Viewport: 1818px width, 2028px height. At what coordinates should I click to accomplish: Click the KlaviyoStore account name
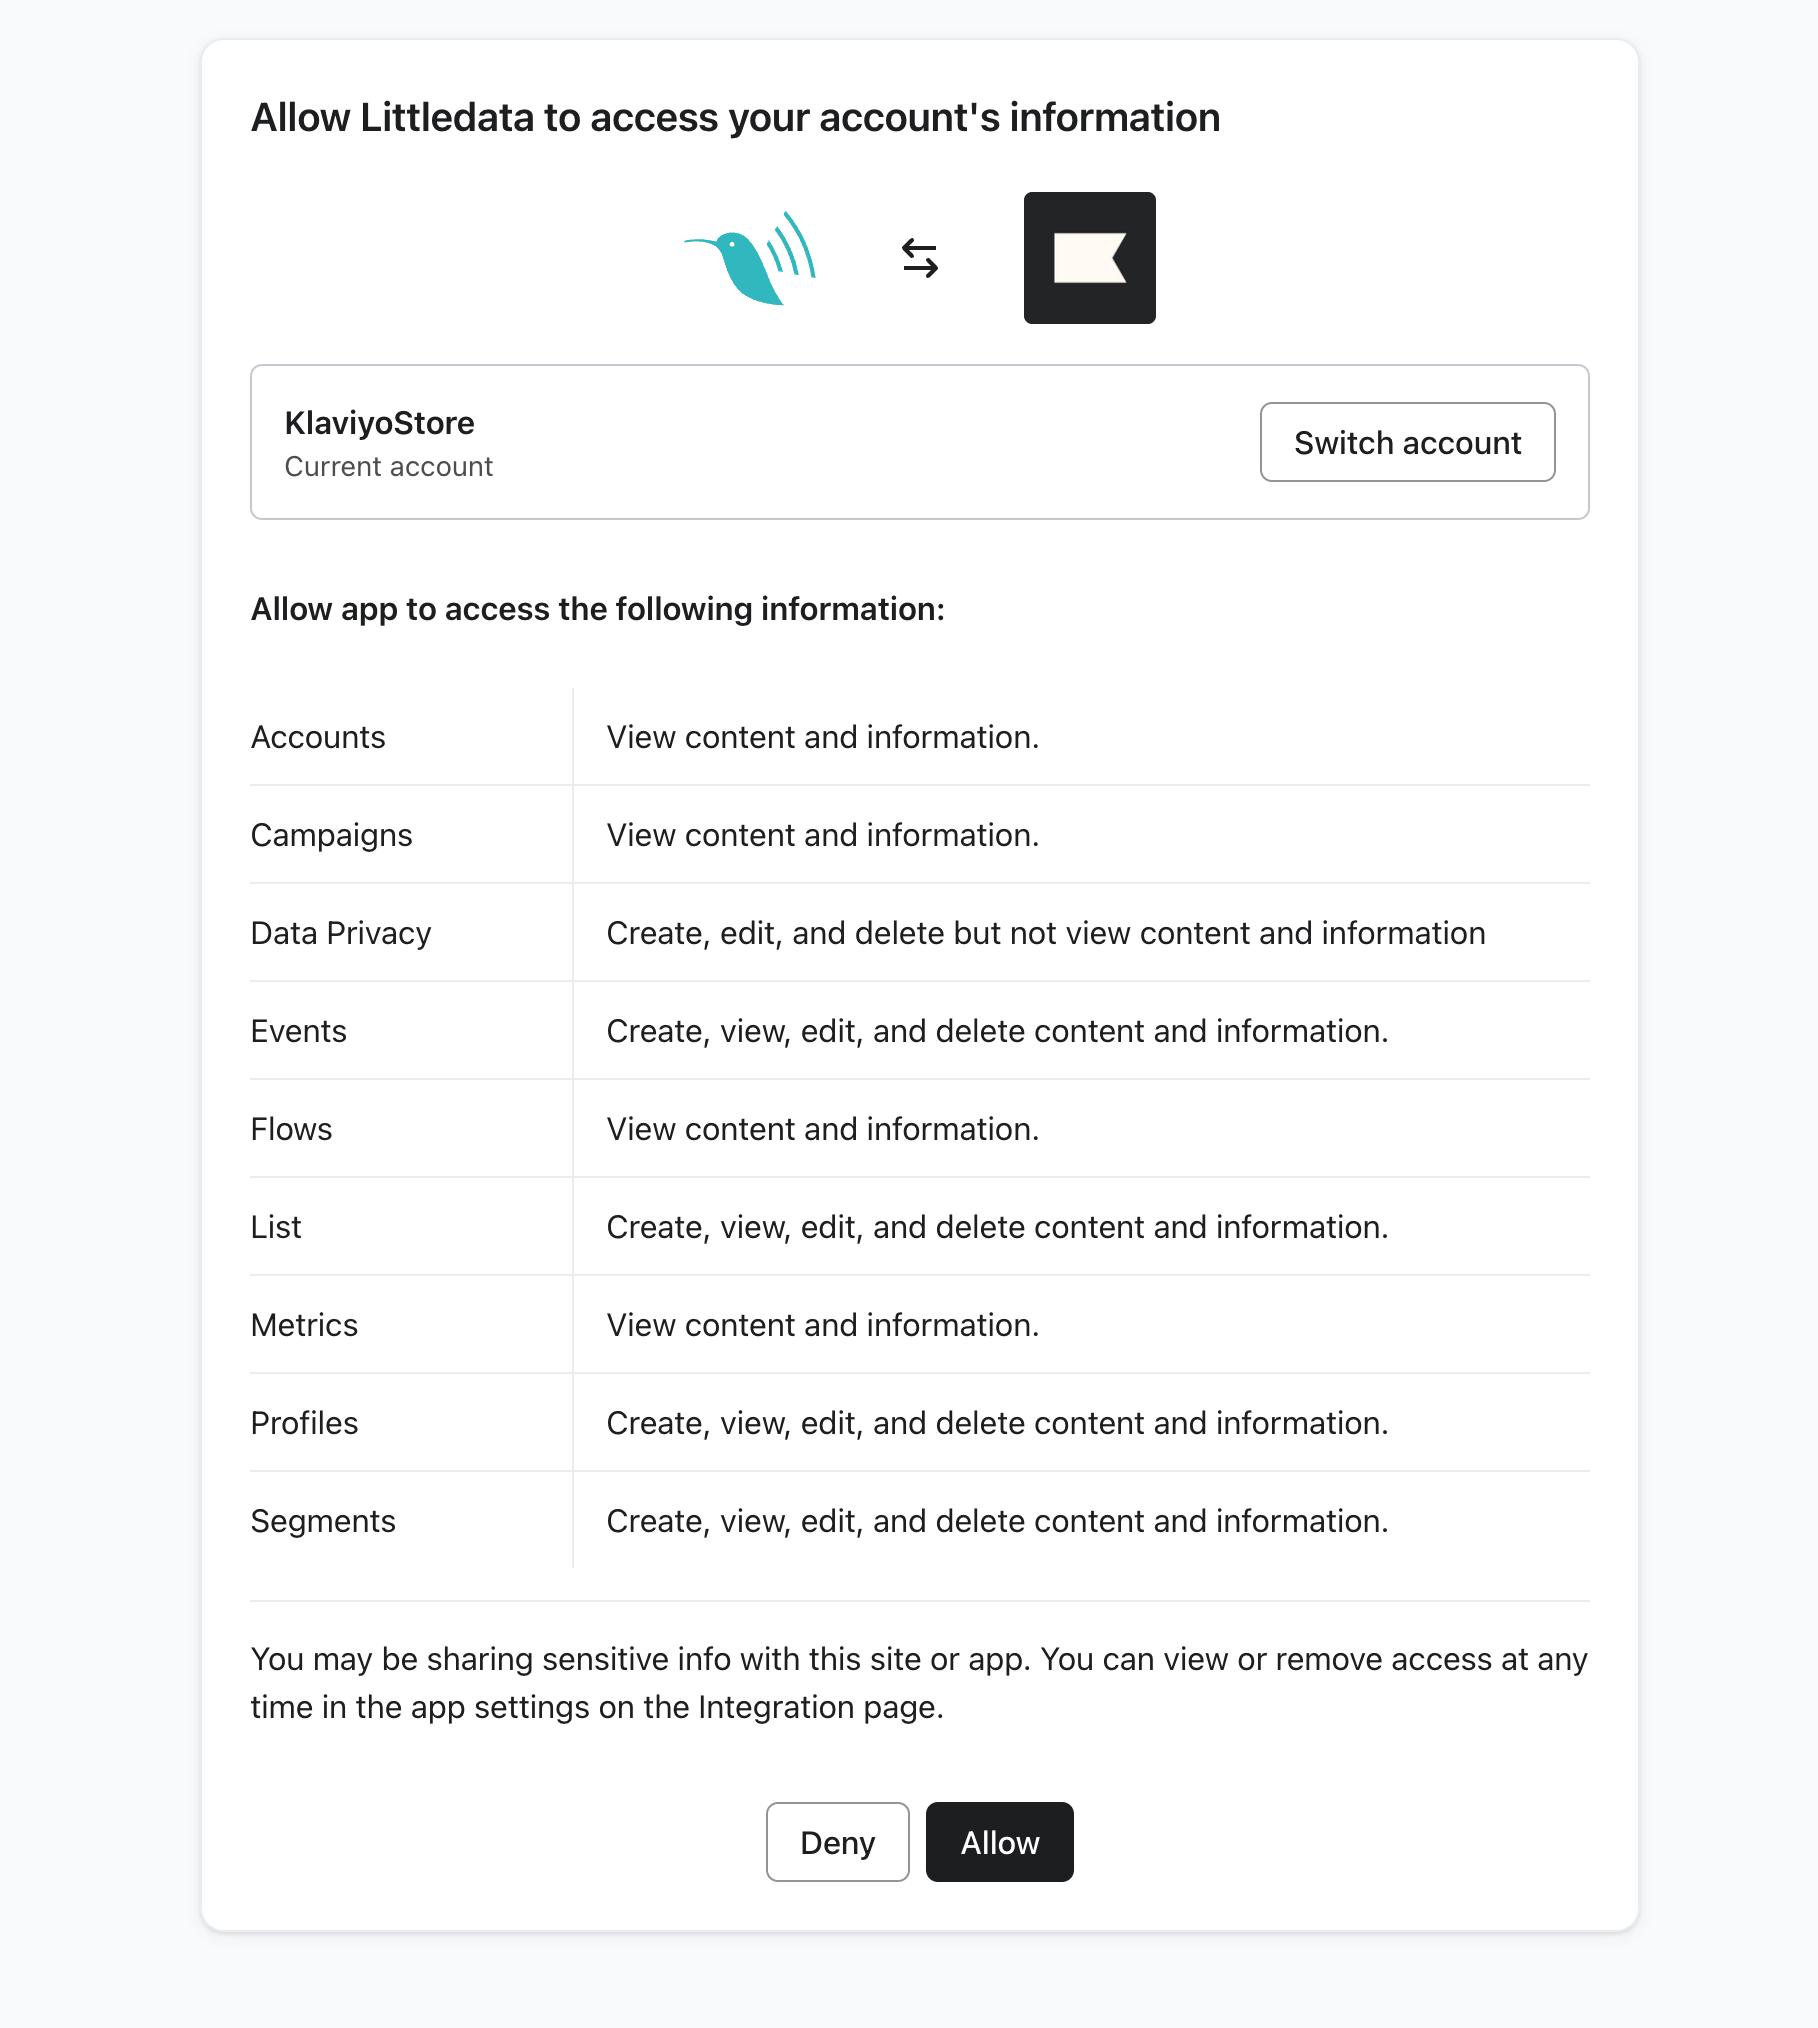tap(379, 423)
